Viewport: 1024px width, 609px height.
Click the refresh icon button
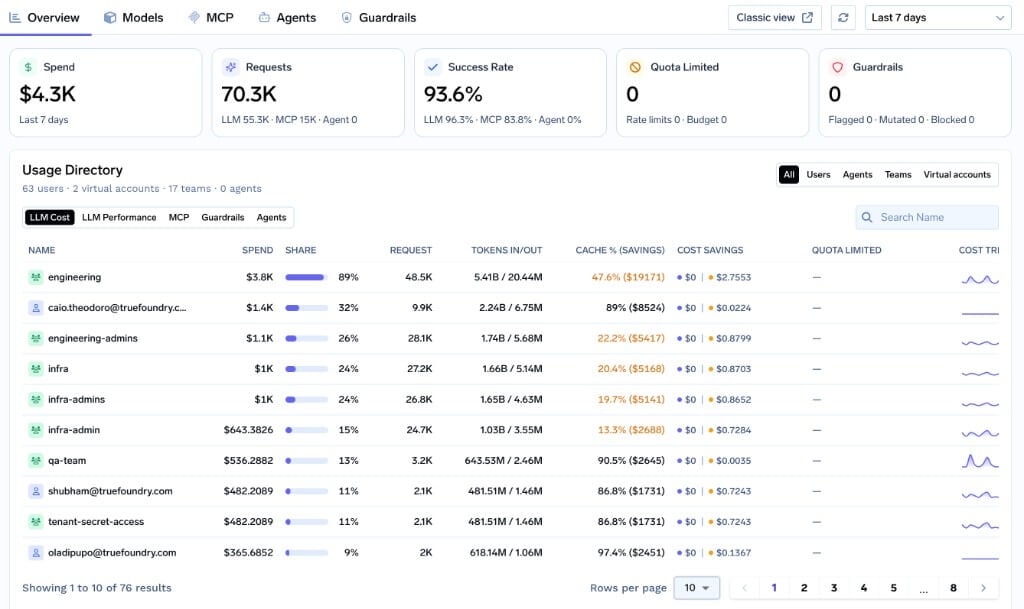coord(843,18)
